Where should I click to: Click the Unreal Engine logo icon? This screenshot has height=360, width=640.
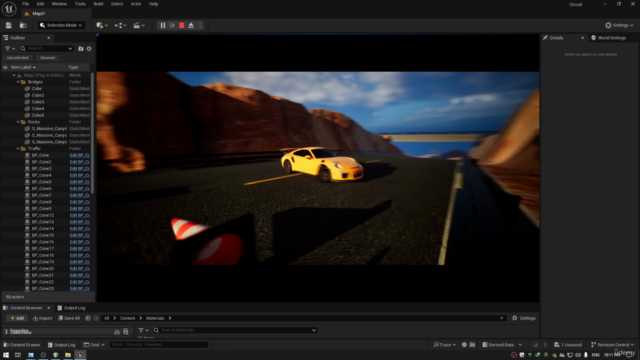(9, 8)
